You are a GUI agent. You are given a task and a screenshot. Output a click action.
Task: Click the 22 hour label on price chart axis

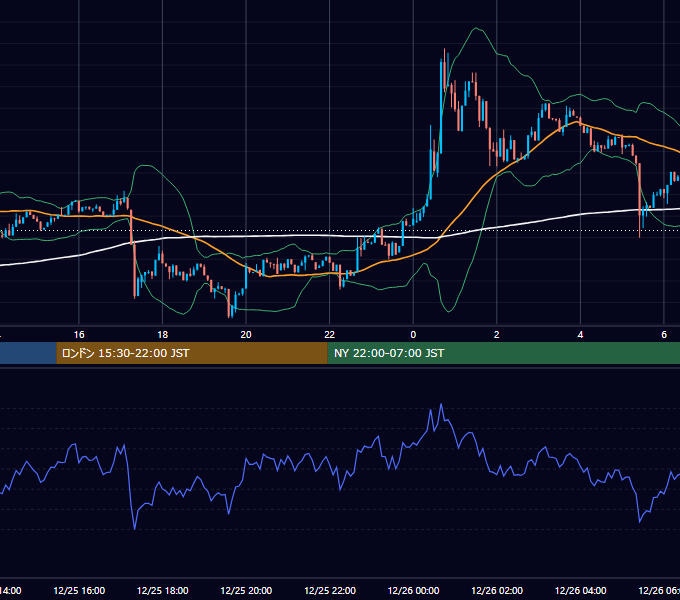coord(330,335)
